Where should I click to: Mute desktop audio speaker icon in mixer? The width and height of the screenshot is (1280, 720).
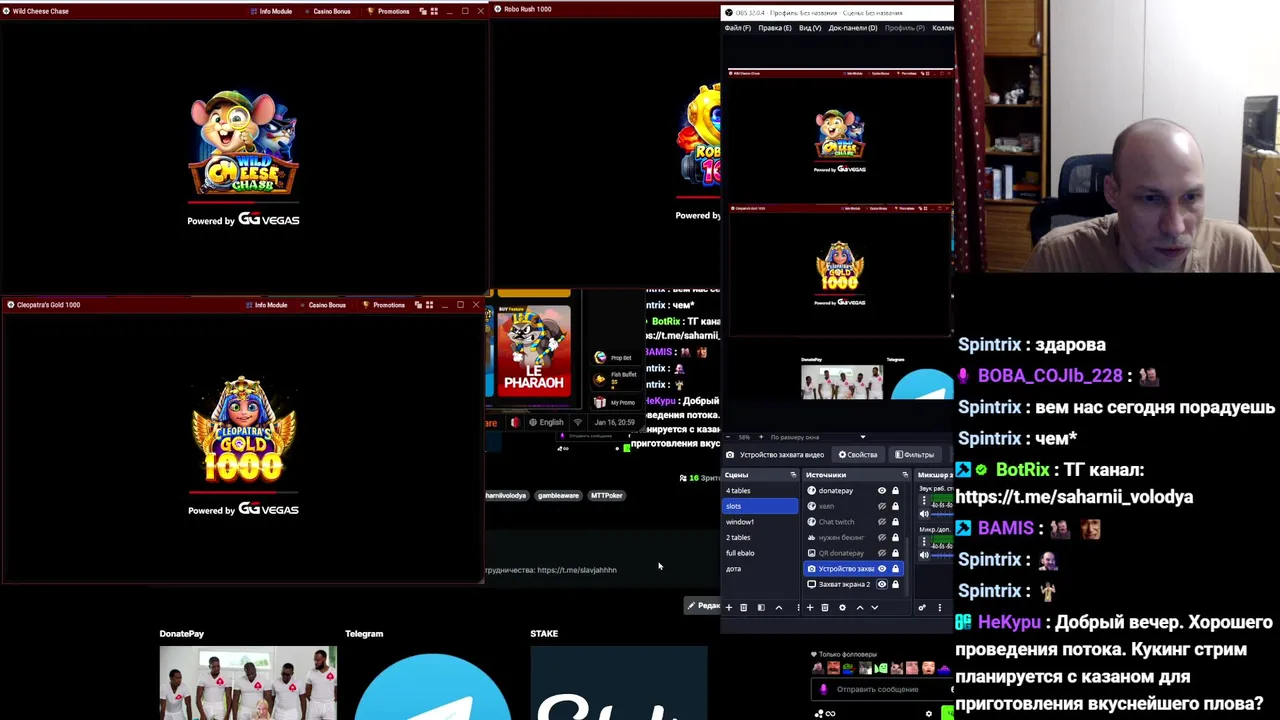tap(924, 514)
